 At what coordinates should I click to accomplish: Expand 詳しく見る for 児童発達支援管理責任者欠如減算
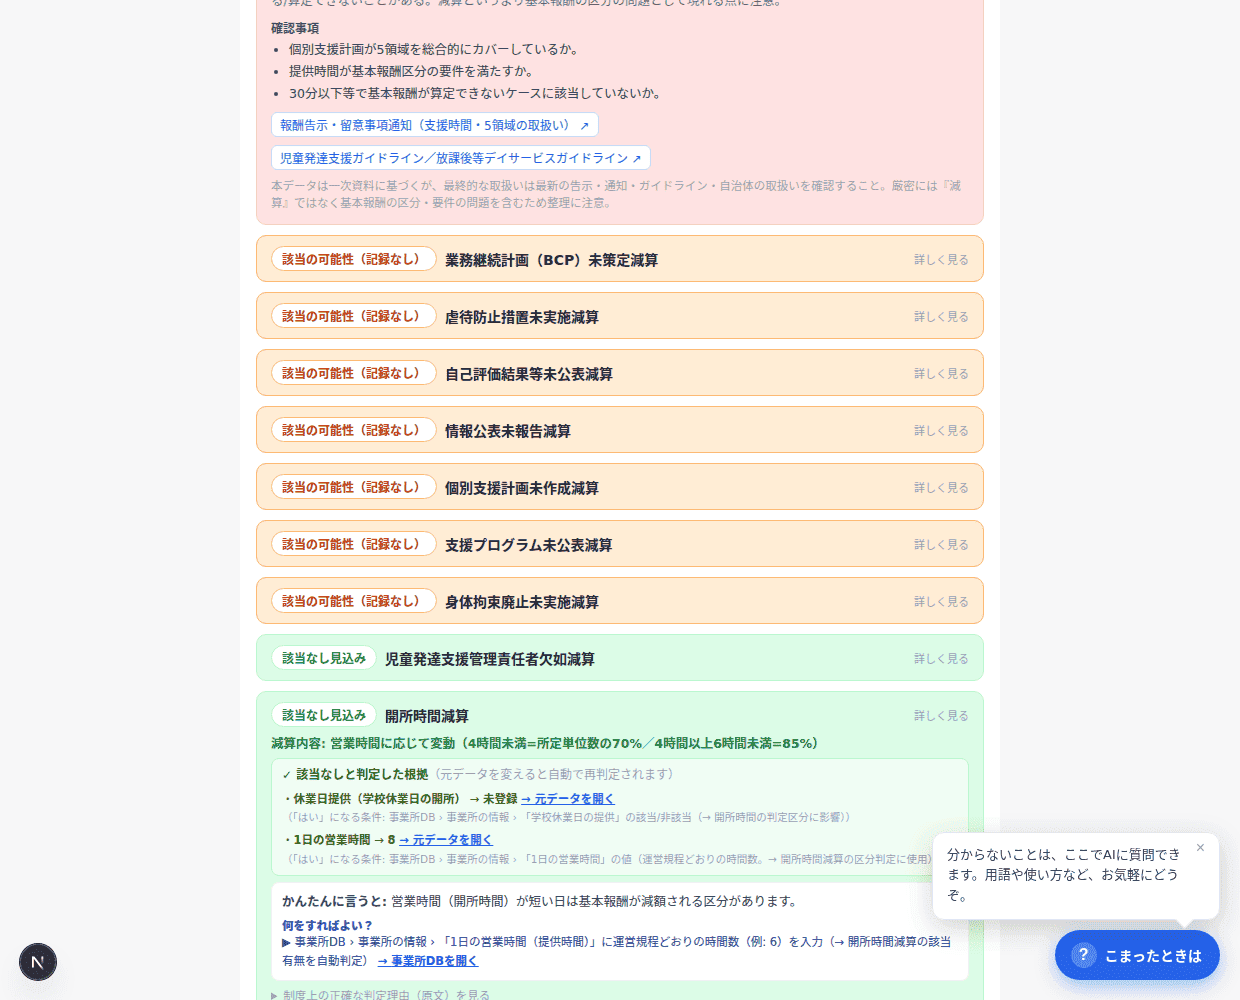[941, 659]
